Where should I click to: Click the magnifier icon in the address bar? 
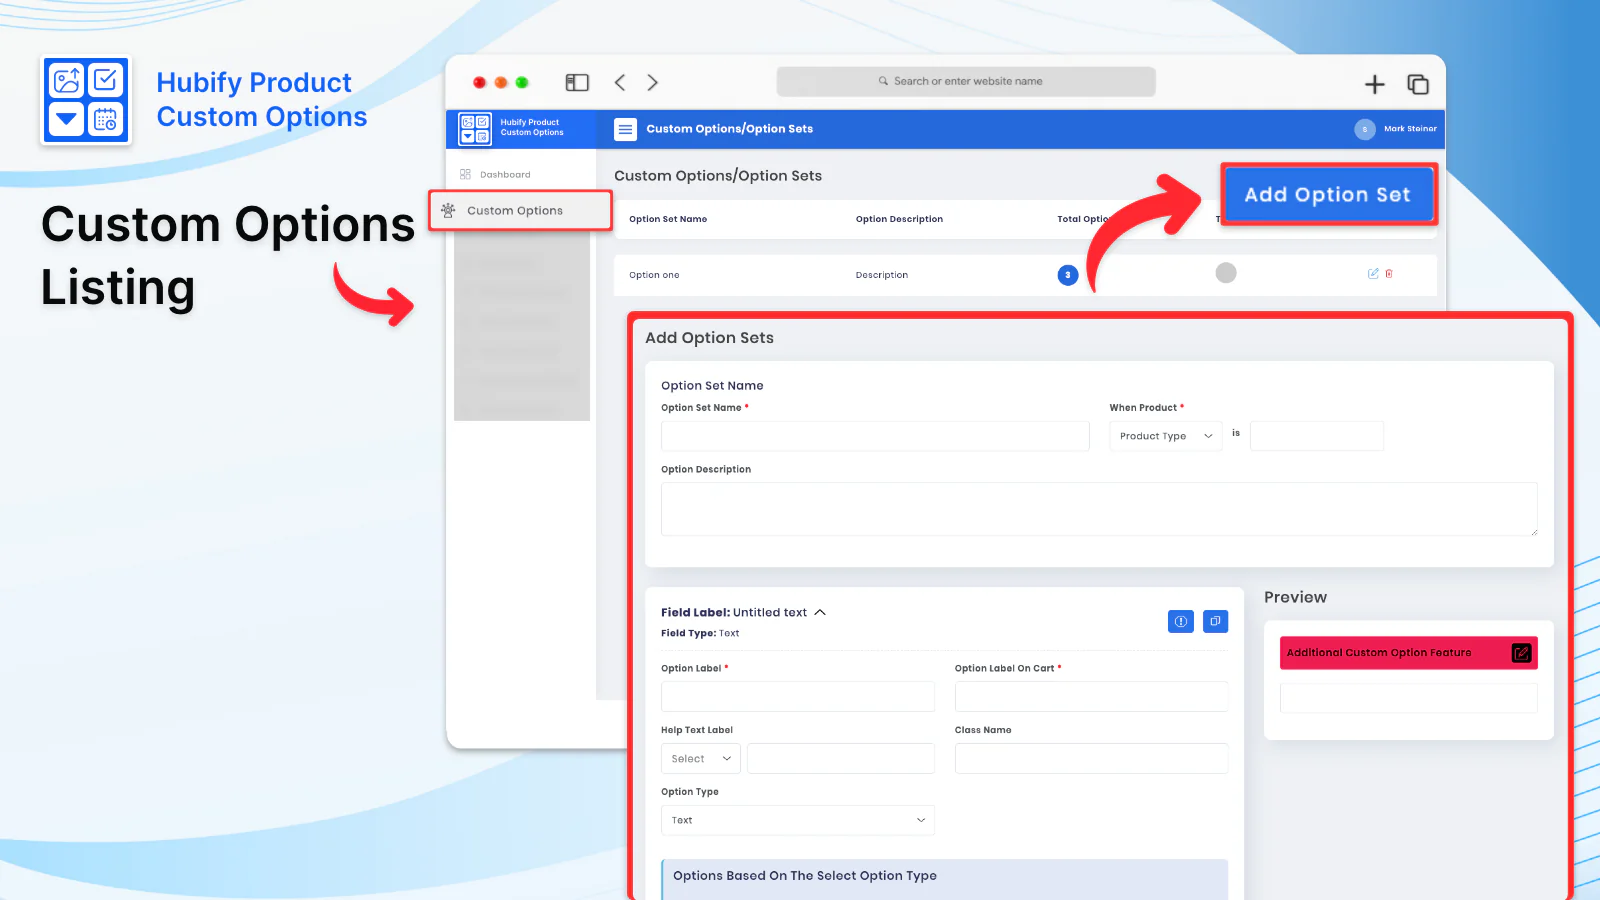pos(883,81)
